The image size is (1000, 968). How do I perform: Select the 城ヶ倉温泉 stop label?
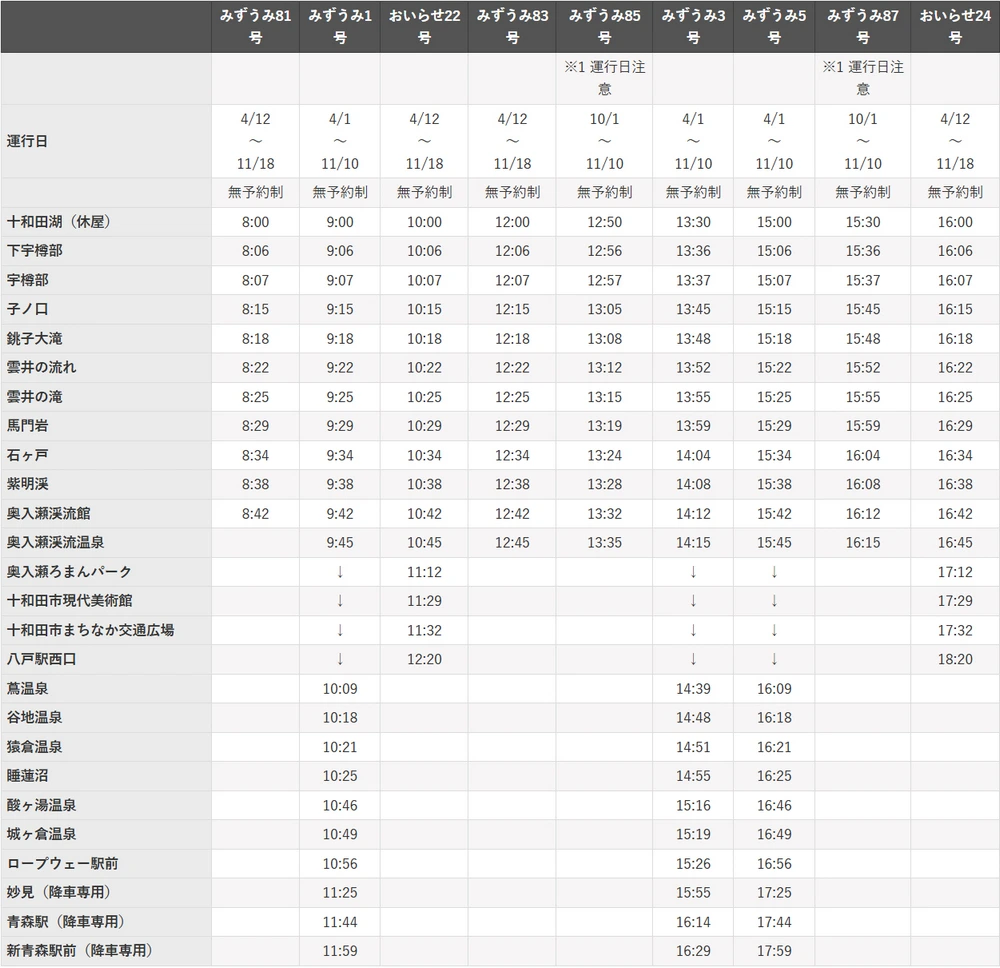(x=41, y=833)
